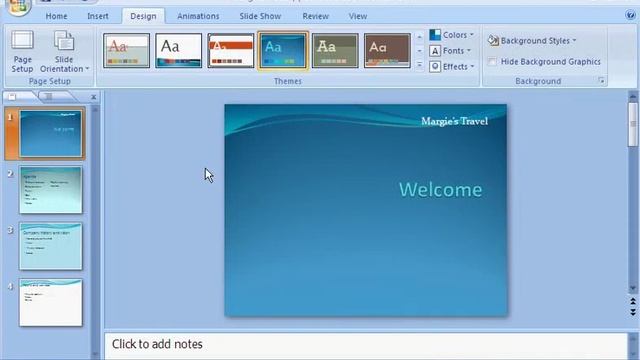The width and height of the screenshot is (640, 360).
Task: Switch to the Home tab
Action: 56,16
